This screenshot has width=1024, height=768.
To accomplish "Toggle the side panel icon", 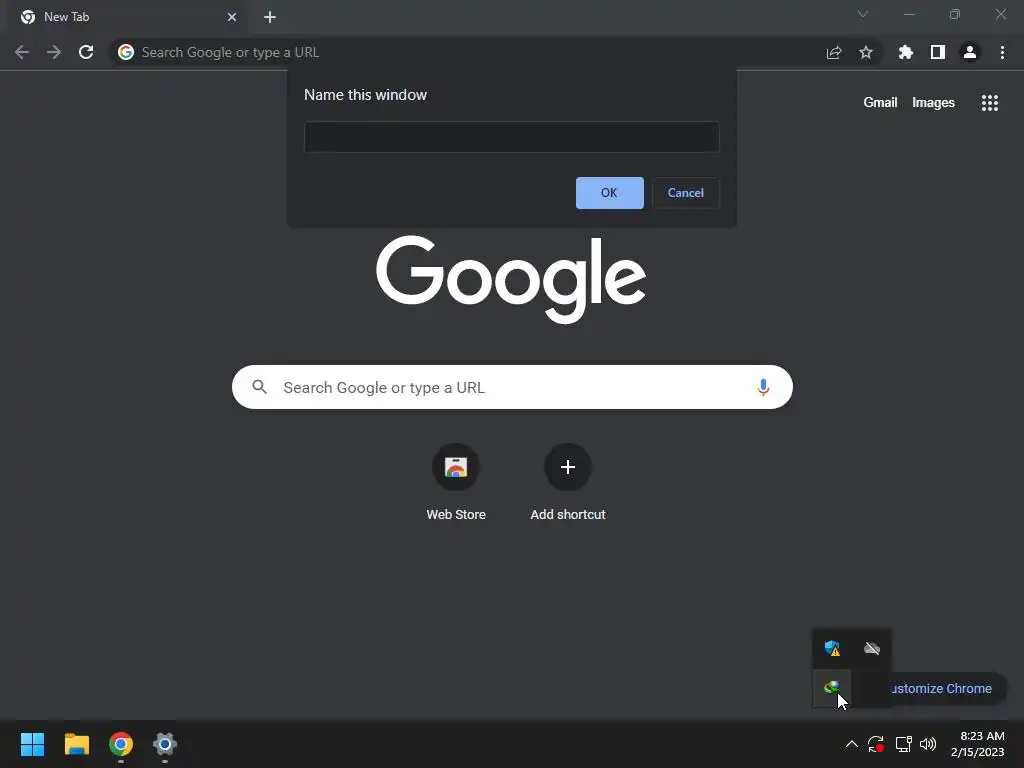I will pos(938,52).
